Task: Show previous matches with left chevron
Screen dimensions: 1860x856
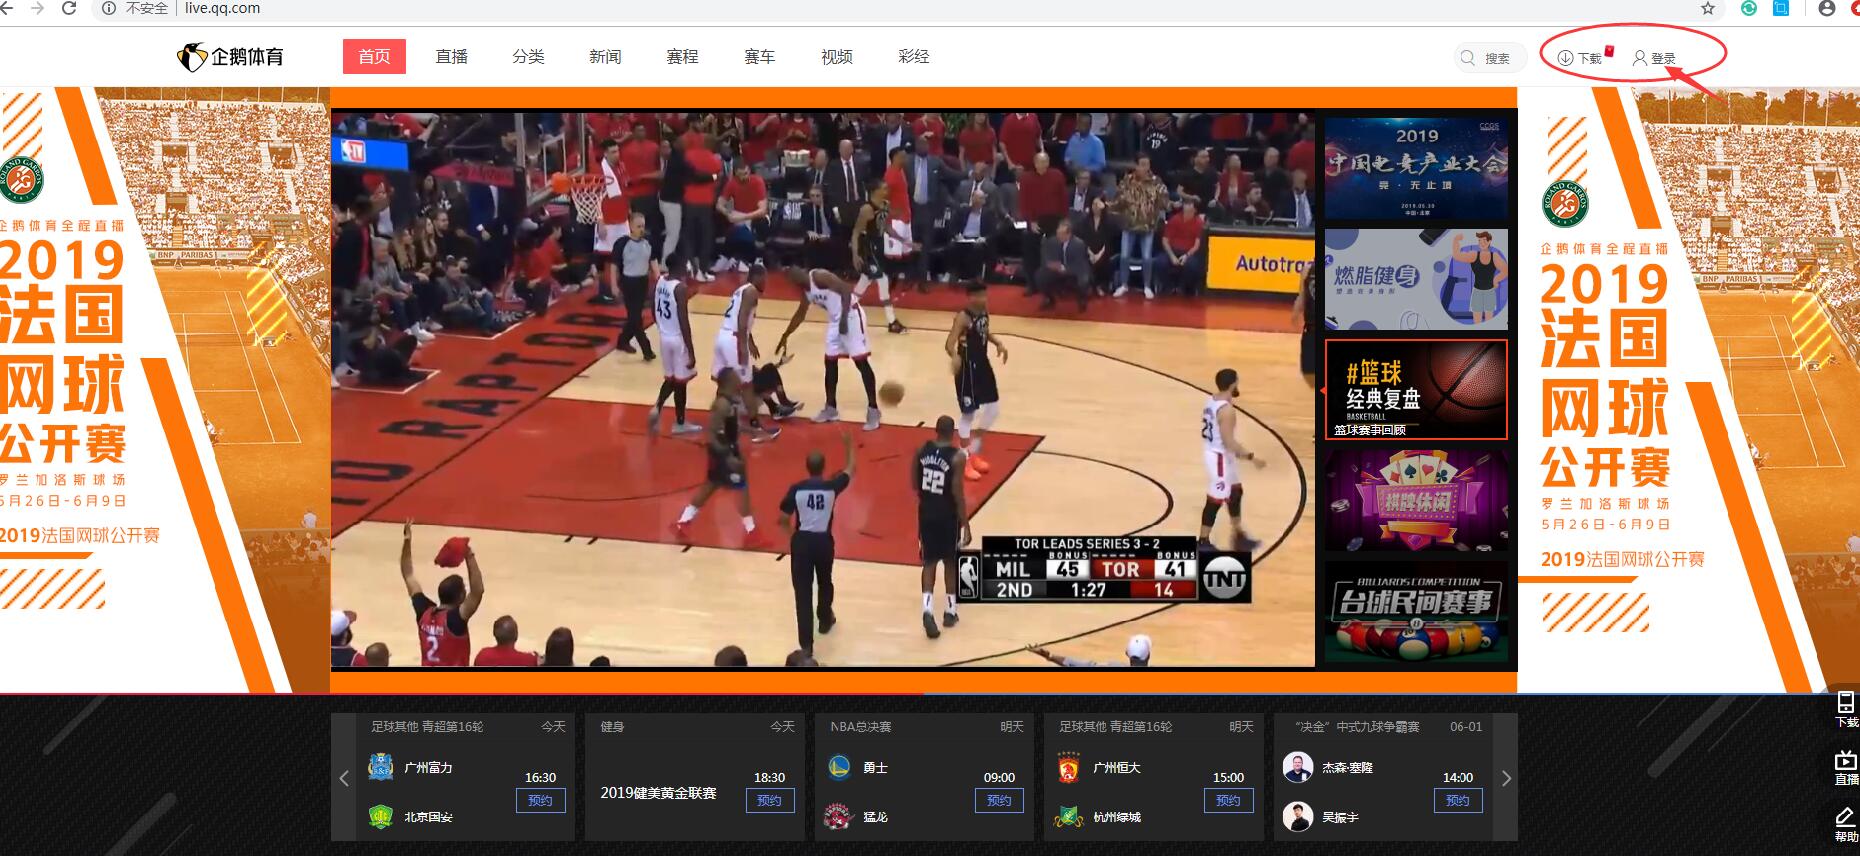Action: click(344, 778)
